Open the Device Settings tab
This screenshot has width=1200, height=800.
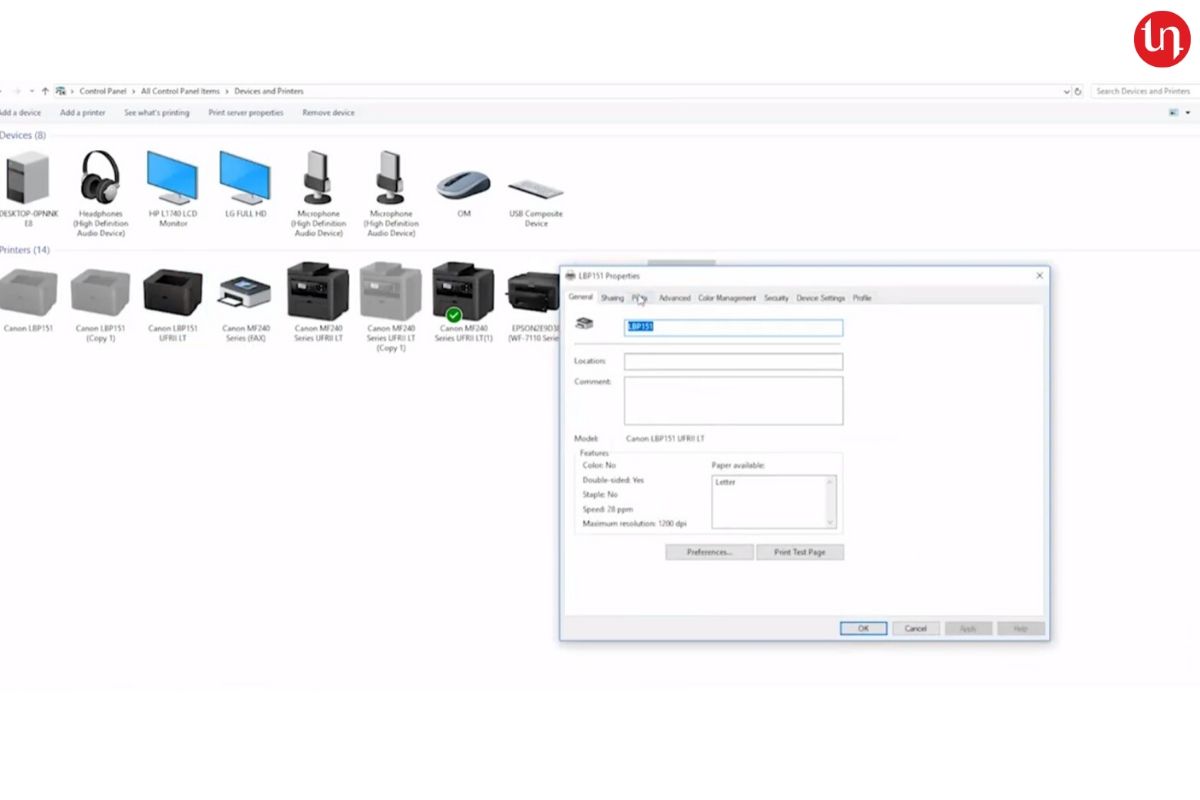pyautogui.click(x=820, y=298)
